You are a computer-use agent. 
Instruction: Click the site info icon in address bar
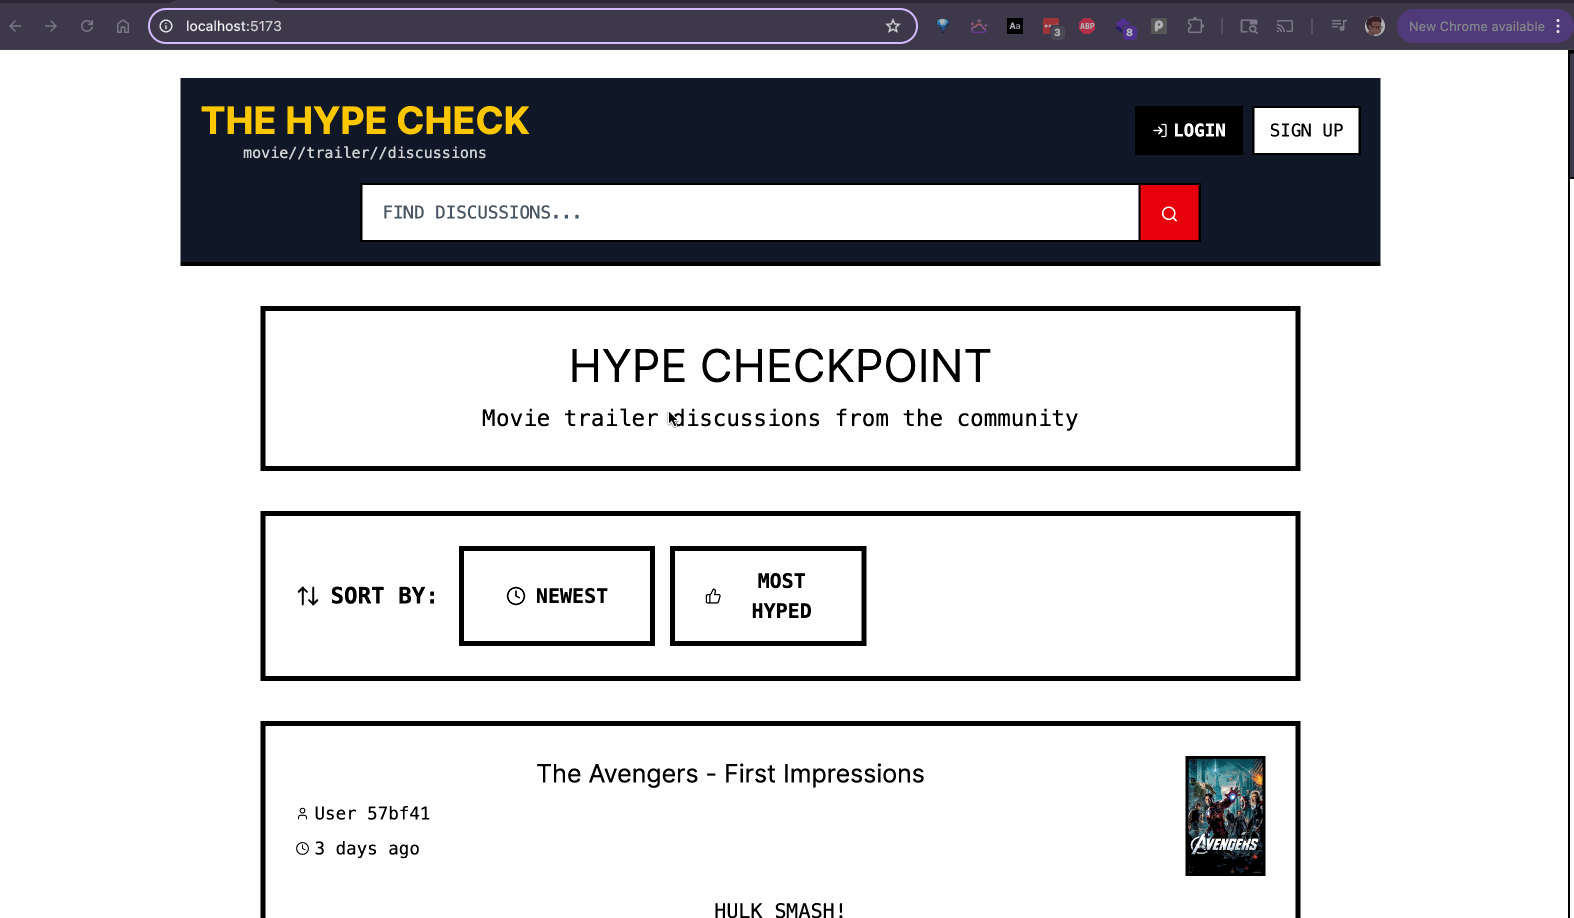(166, 26)
